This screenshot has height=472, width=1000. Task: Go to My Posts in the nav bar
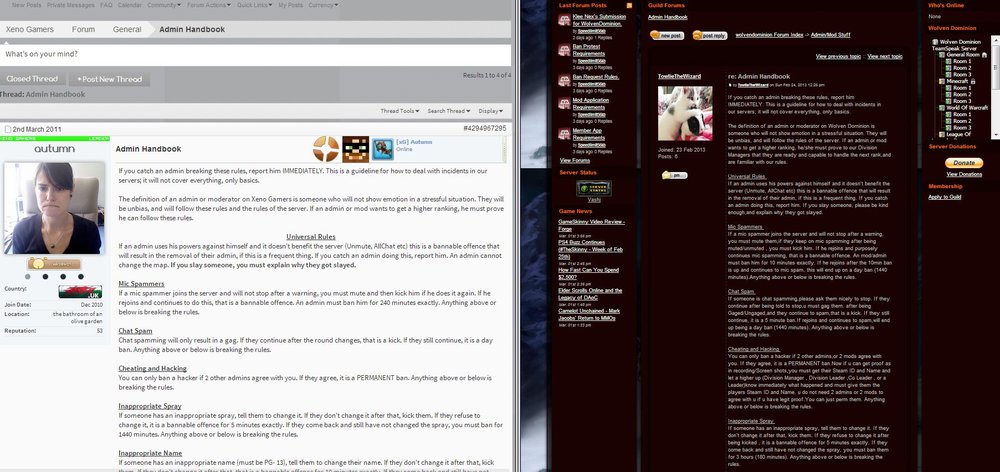click(x=291, y=5)
